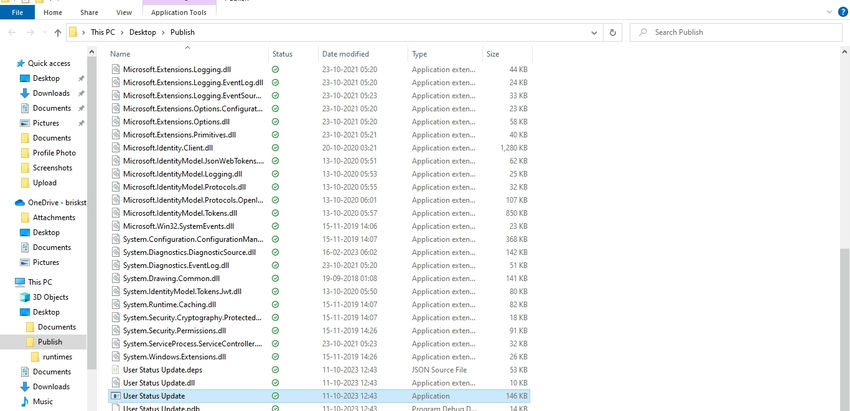Open pinned Desktop under Quick access

coord(46,78)
